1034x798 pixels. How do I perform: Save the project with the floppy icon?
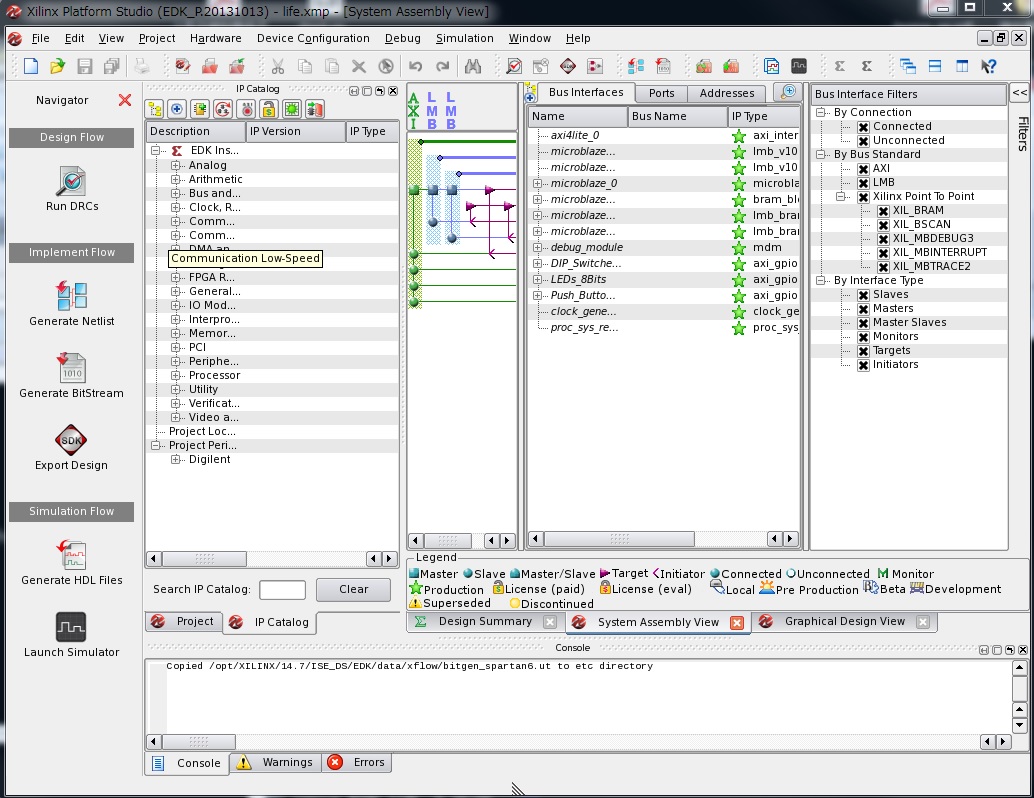click(x=84, y=66)
